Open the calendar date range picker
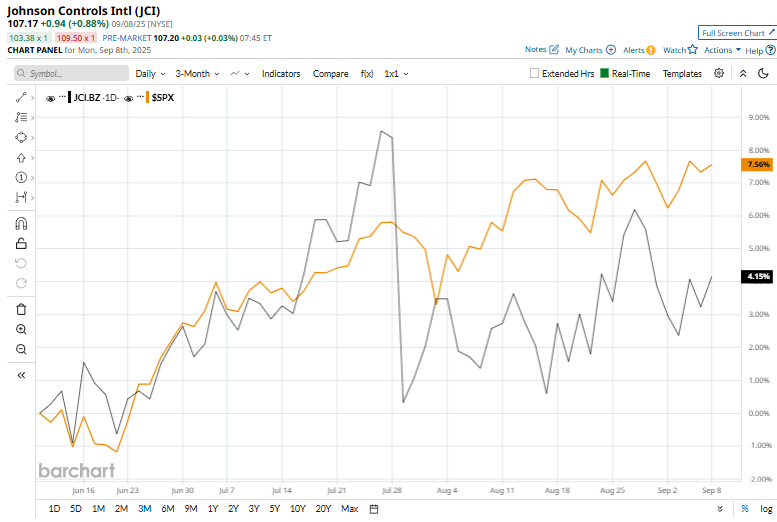The width and height of the screenshot is (777, 522). (374, 509)
